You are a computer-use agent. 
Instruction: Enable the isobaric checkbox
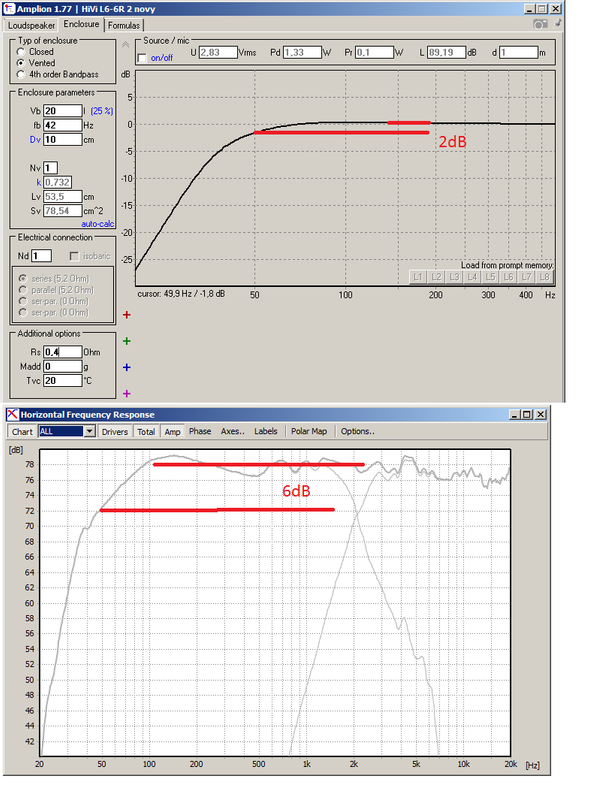tap(74, 256)
